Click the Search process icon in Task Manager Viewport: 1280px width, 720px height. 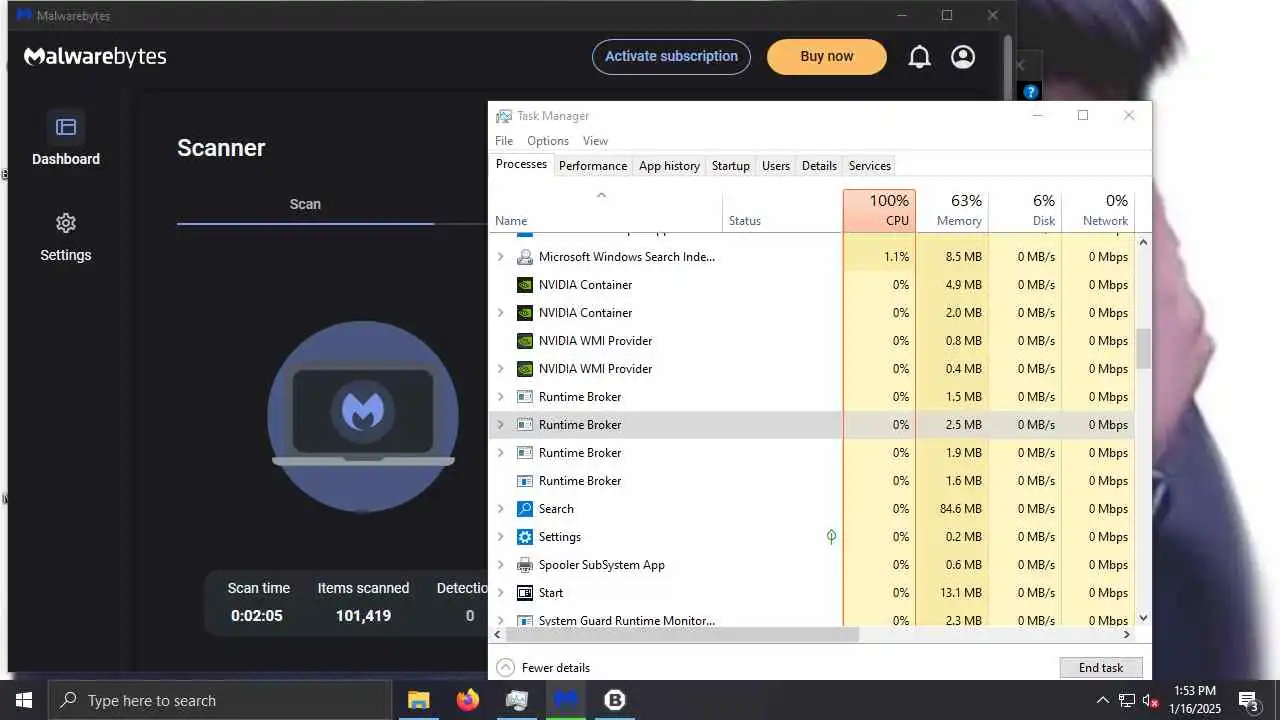point(525,509)
